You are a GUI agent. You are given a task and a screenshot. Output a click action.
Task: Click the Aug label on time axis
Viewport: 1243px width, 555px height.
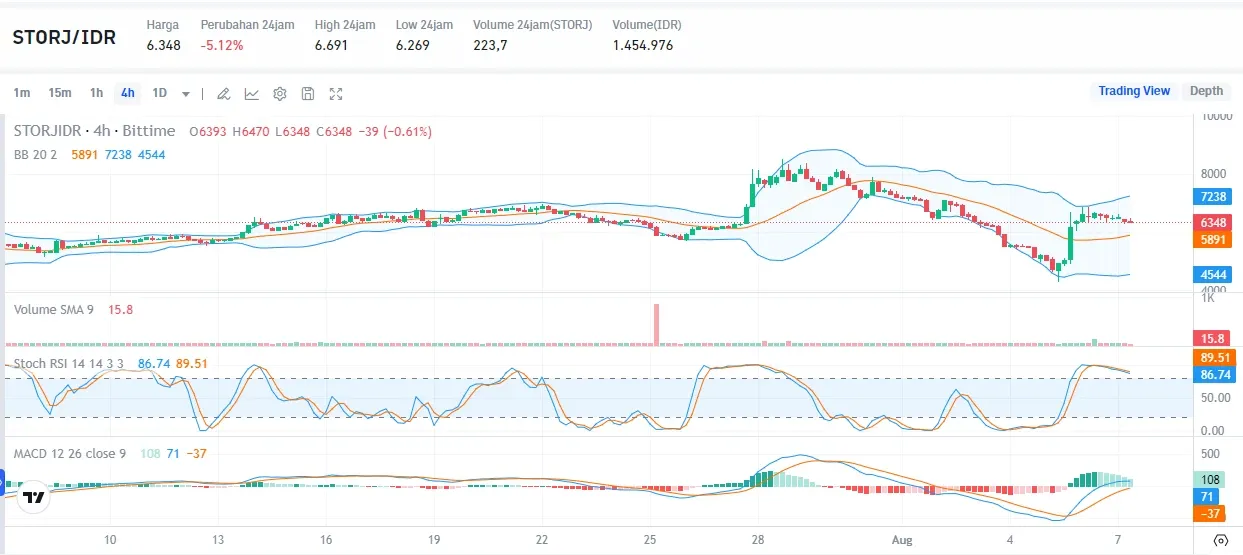click(x=902, y=540)
